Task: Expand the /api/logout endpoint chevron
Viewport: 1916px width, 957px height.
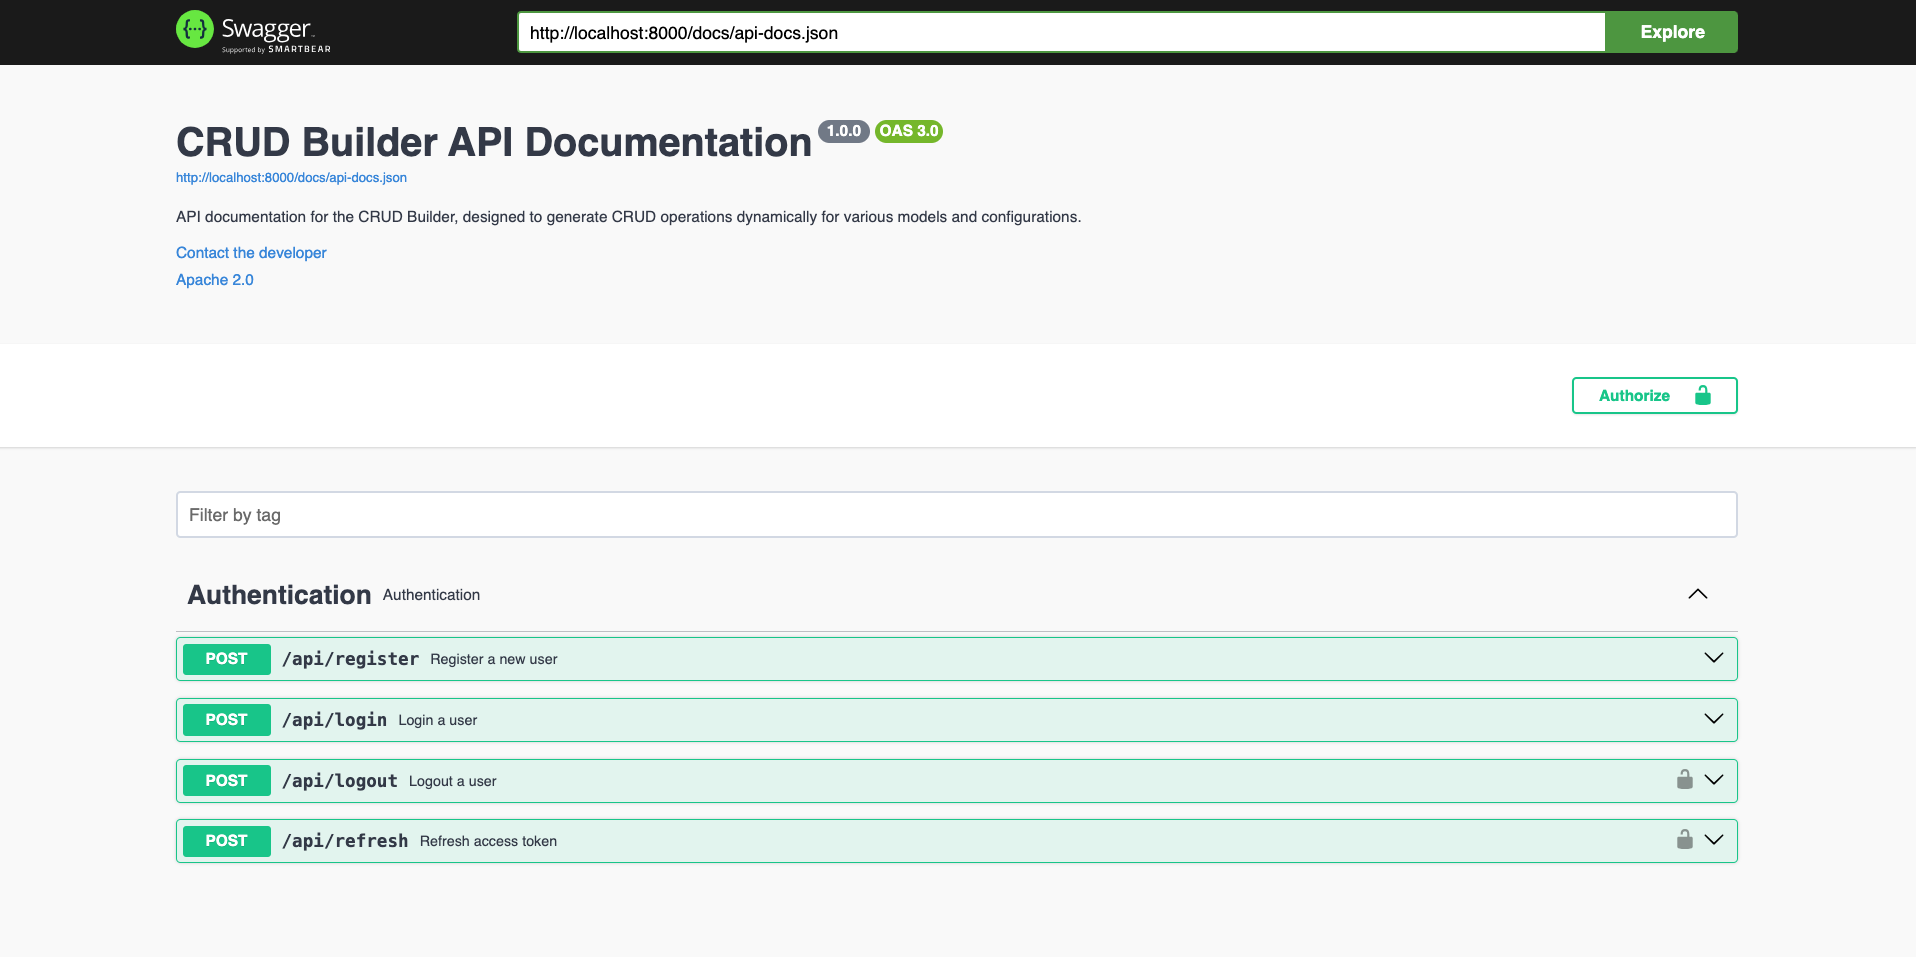Action: tap(1714, 780)
